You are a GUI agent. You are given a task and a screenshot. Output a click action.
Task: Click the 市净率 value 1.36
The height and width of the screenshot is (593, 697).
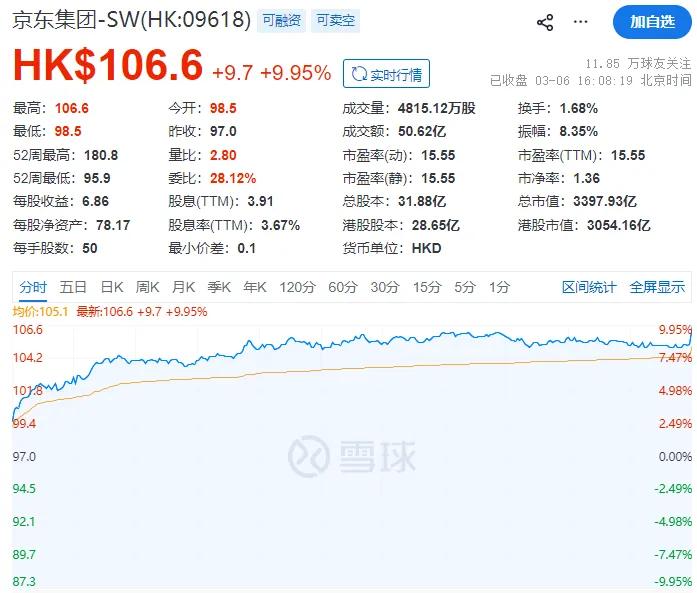click(586, 178)
